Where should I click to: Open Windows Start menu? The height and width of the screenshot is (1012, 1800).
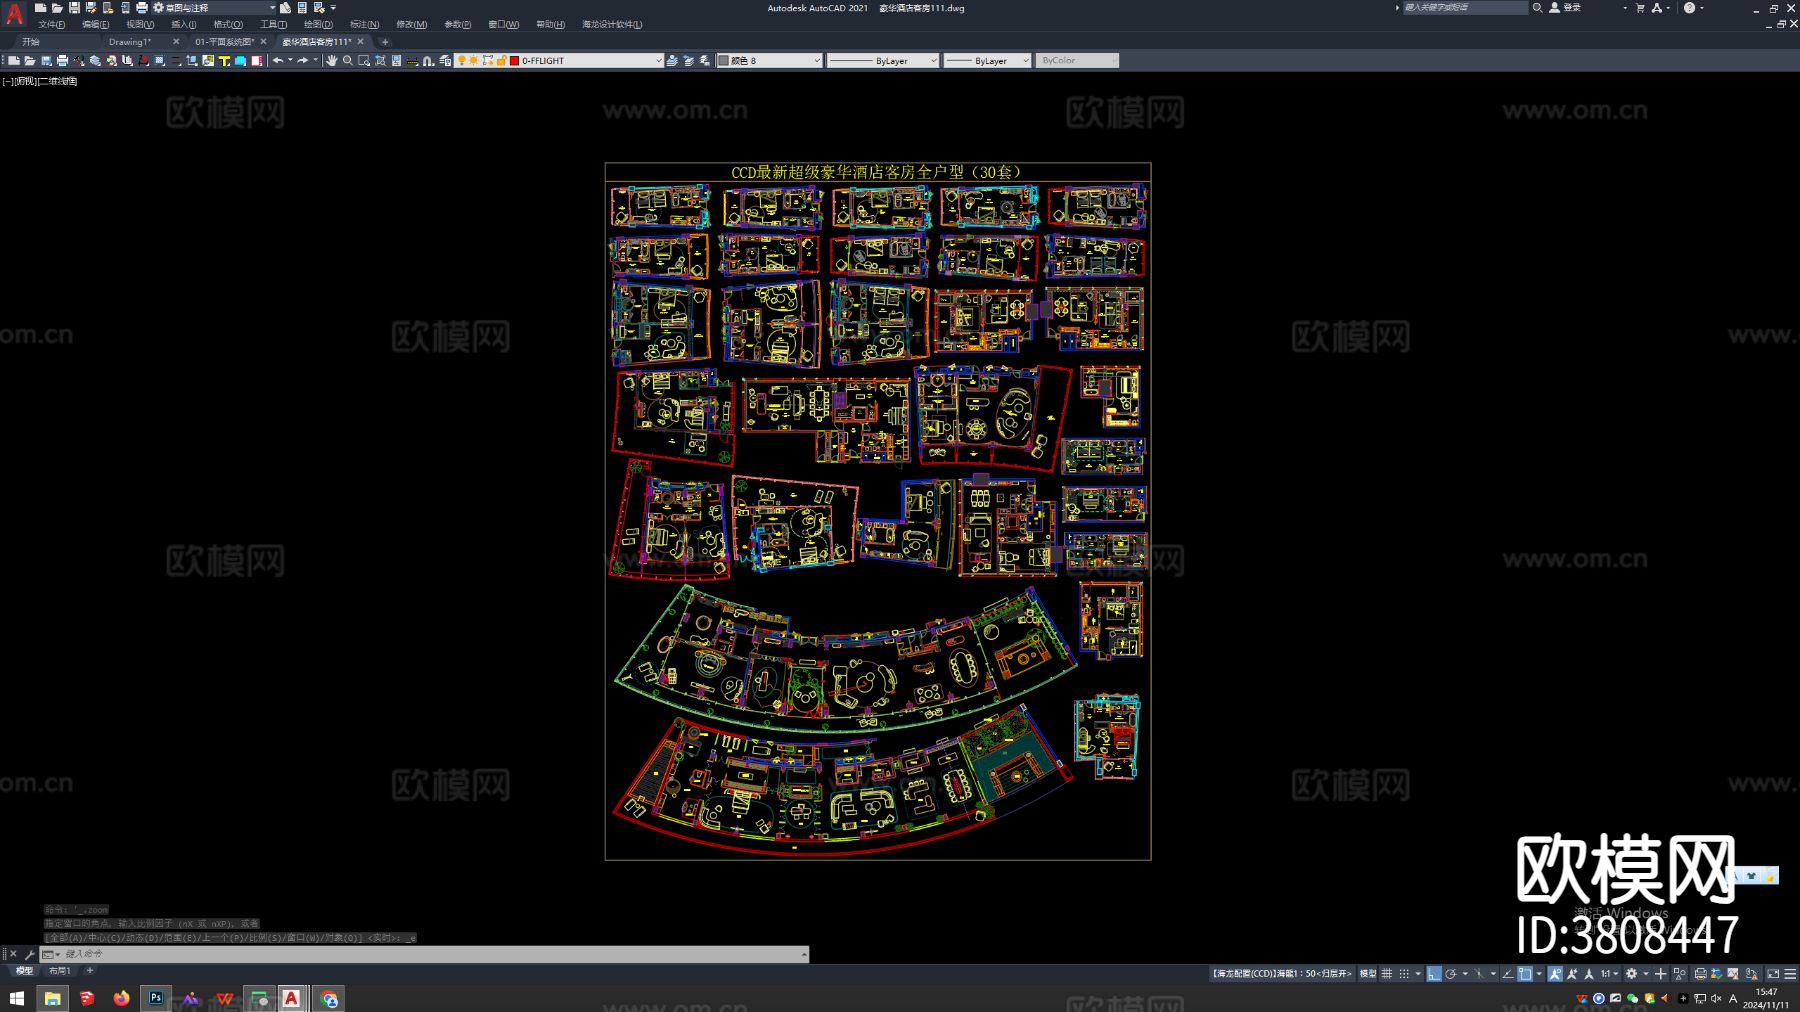click(16, 998)
